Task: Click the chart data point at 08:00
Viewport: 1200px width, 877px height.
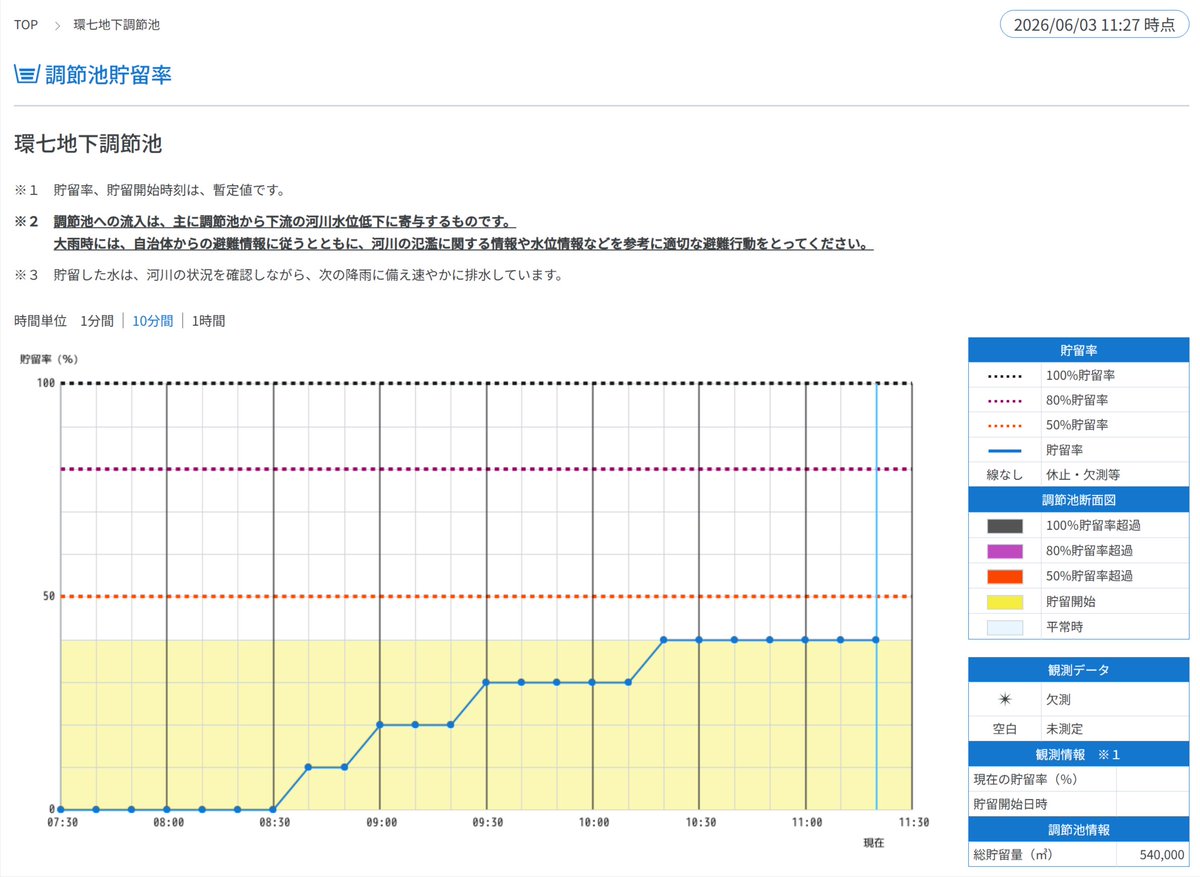Action: pos(167,809)
